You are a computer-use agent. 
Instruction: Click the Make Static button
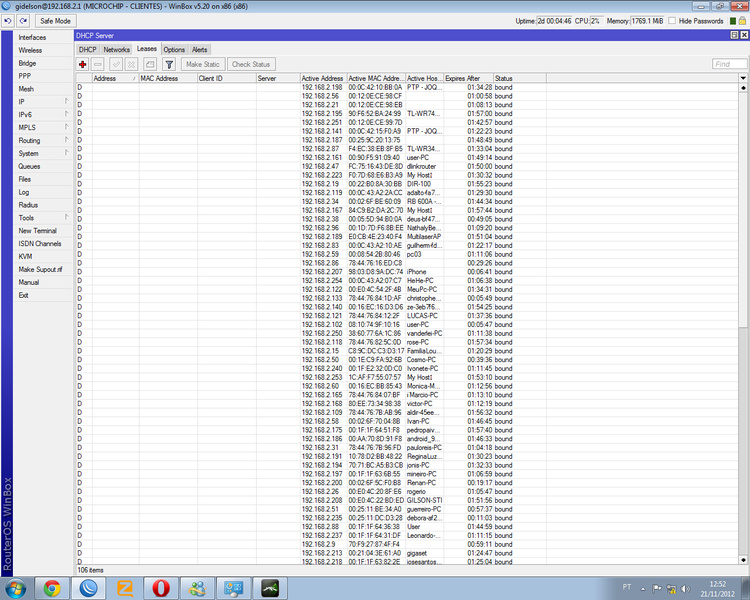(x=203, y=64)
